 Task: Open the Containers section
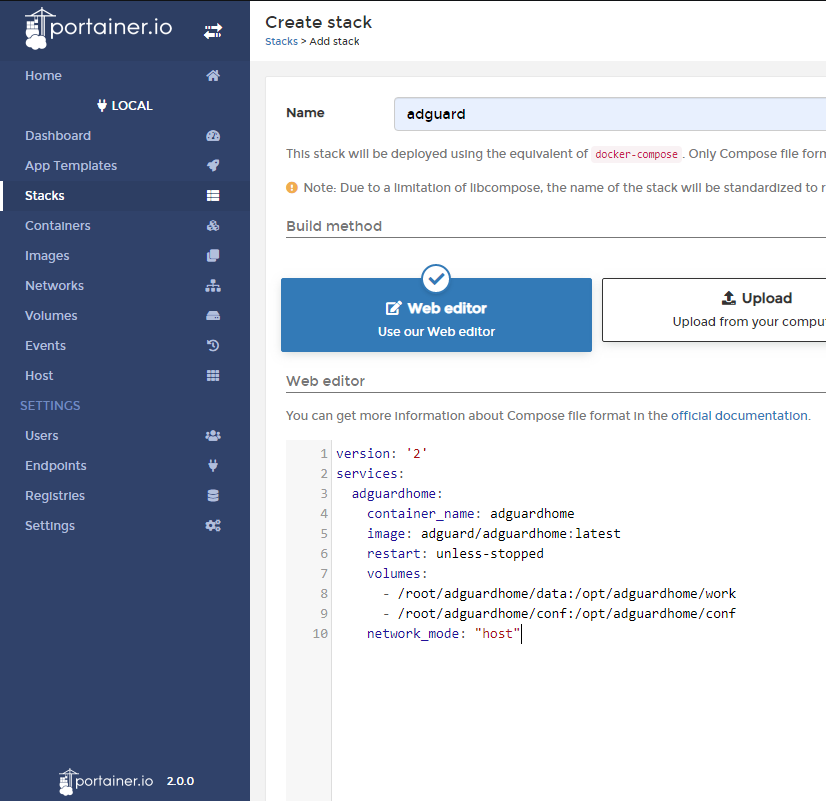(58, 225)
